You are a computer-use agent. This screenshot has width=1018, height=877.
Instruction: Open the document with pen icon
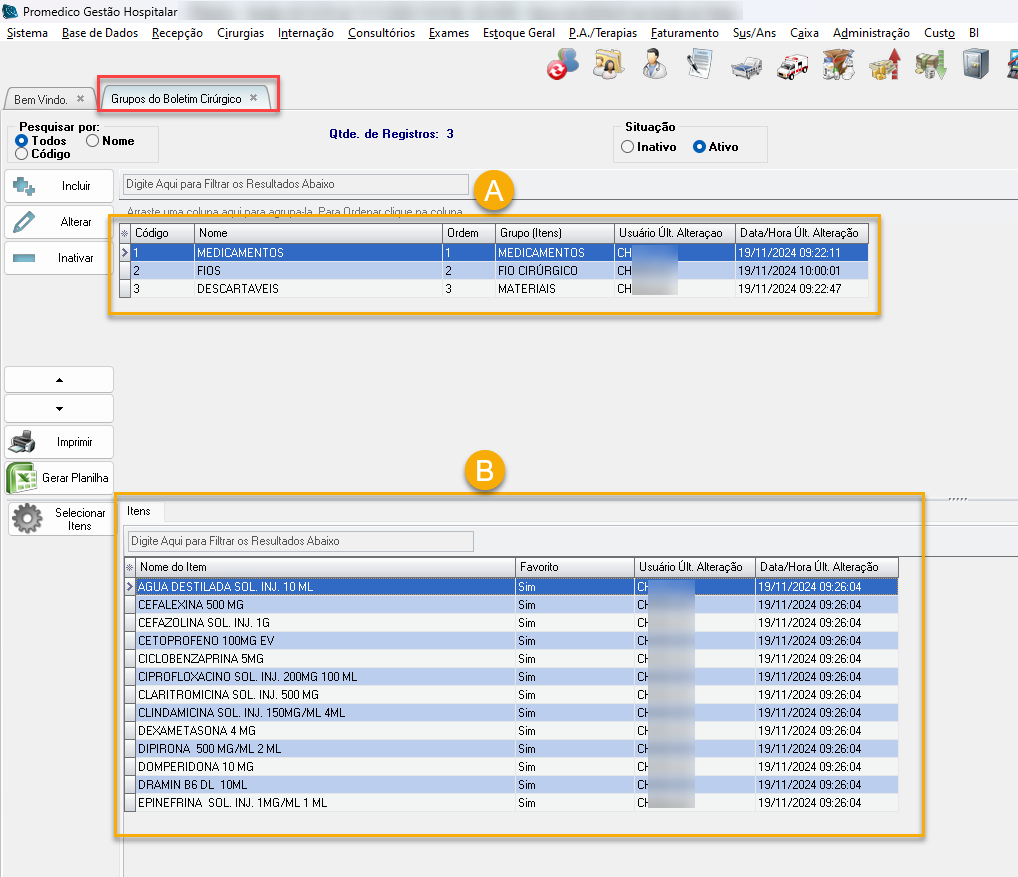click(700, 65)
